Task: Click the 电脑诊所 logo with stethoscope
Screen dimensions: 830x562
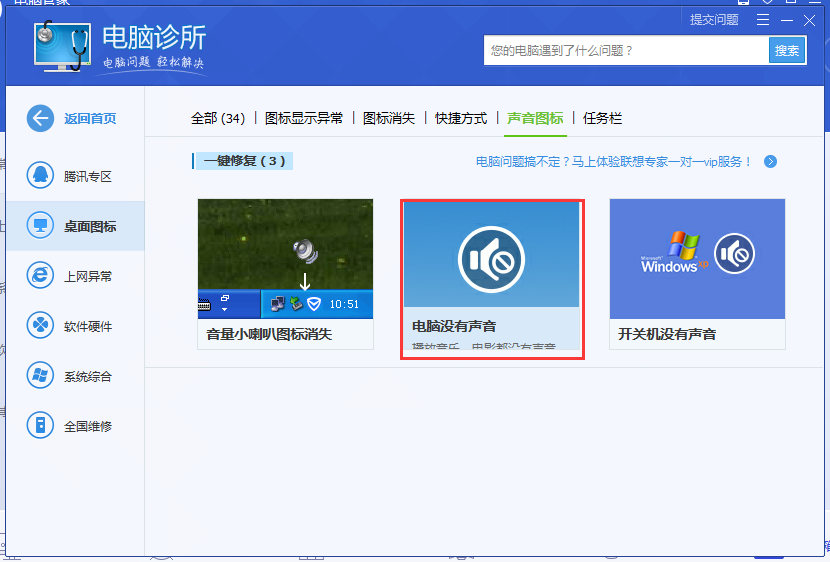Action: 62,47
